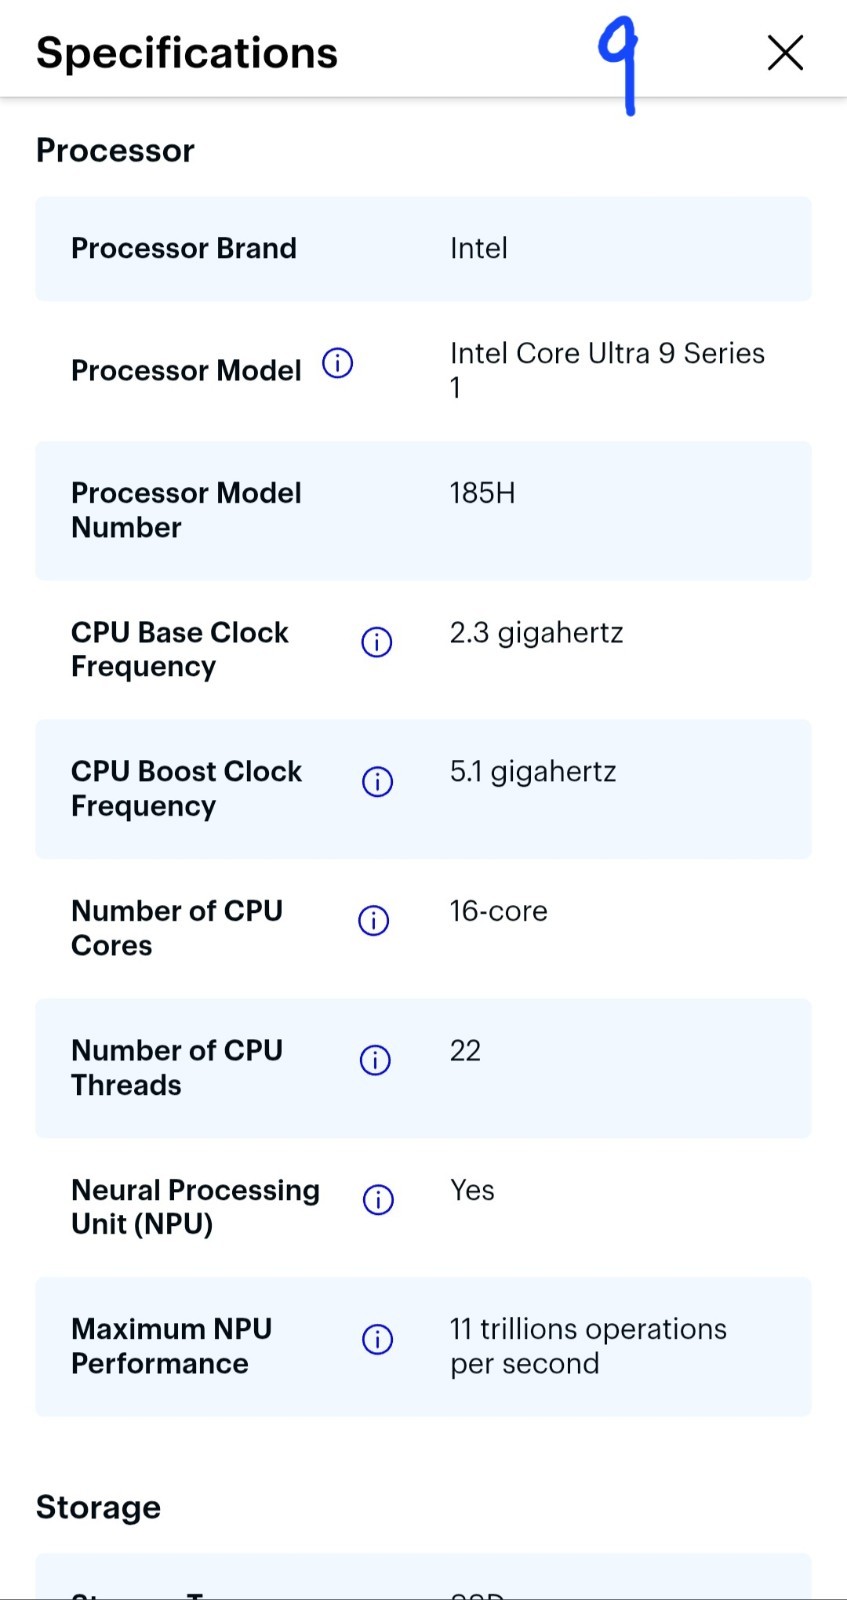The width and height of the screenshot is (847, 1600).
Task: Click the Processor section heading
Action: (115, 150)
